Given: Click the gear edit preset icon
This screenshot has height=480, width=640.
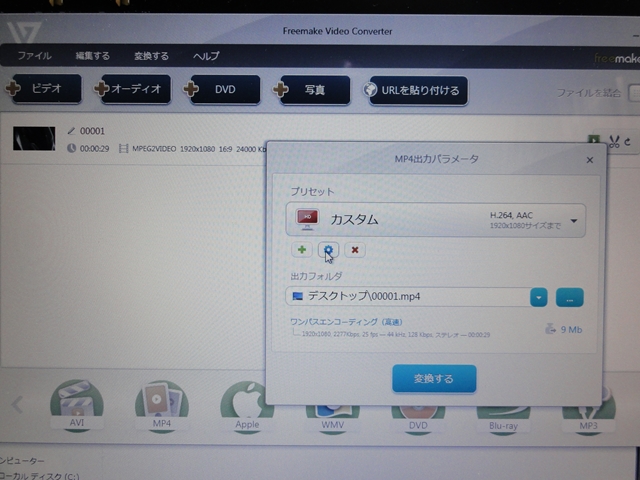Looking at the screenshot, I should coord(328,250).
